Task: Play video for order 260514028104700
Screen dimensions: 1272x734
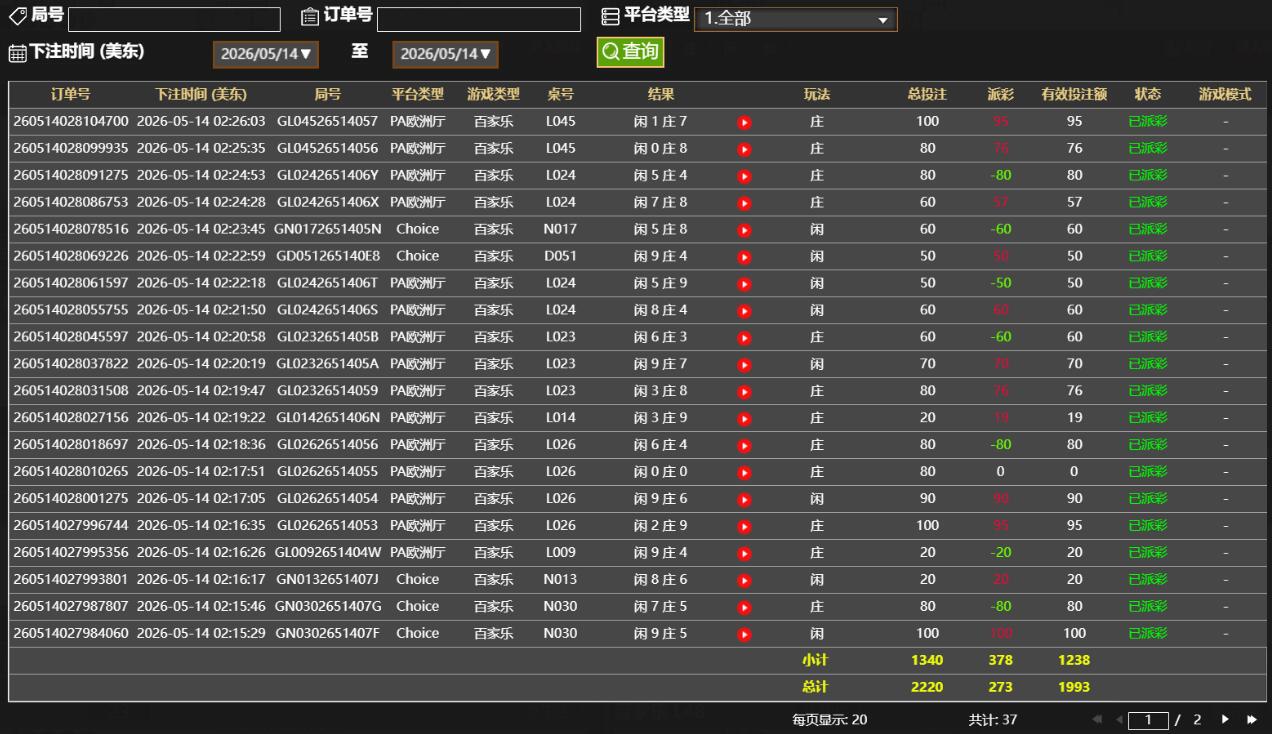Action: point(744,123)
